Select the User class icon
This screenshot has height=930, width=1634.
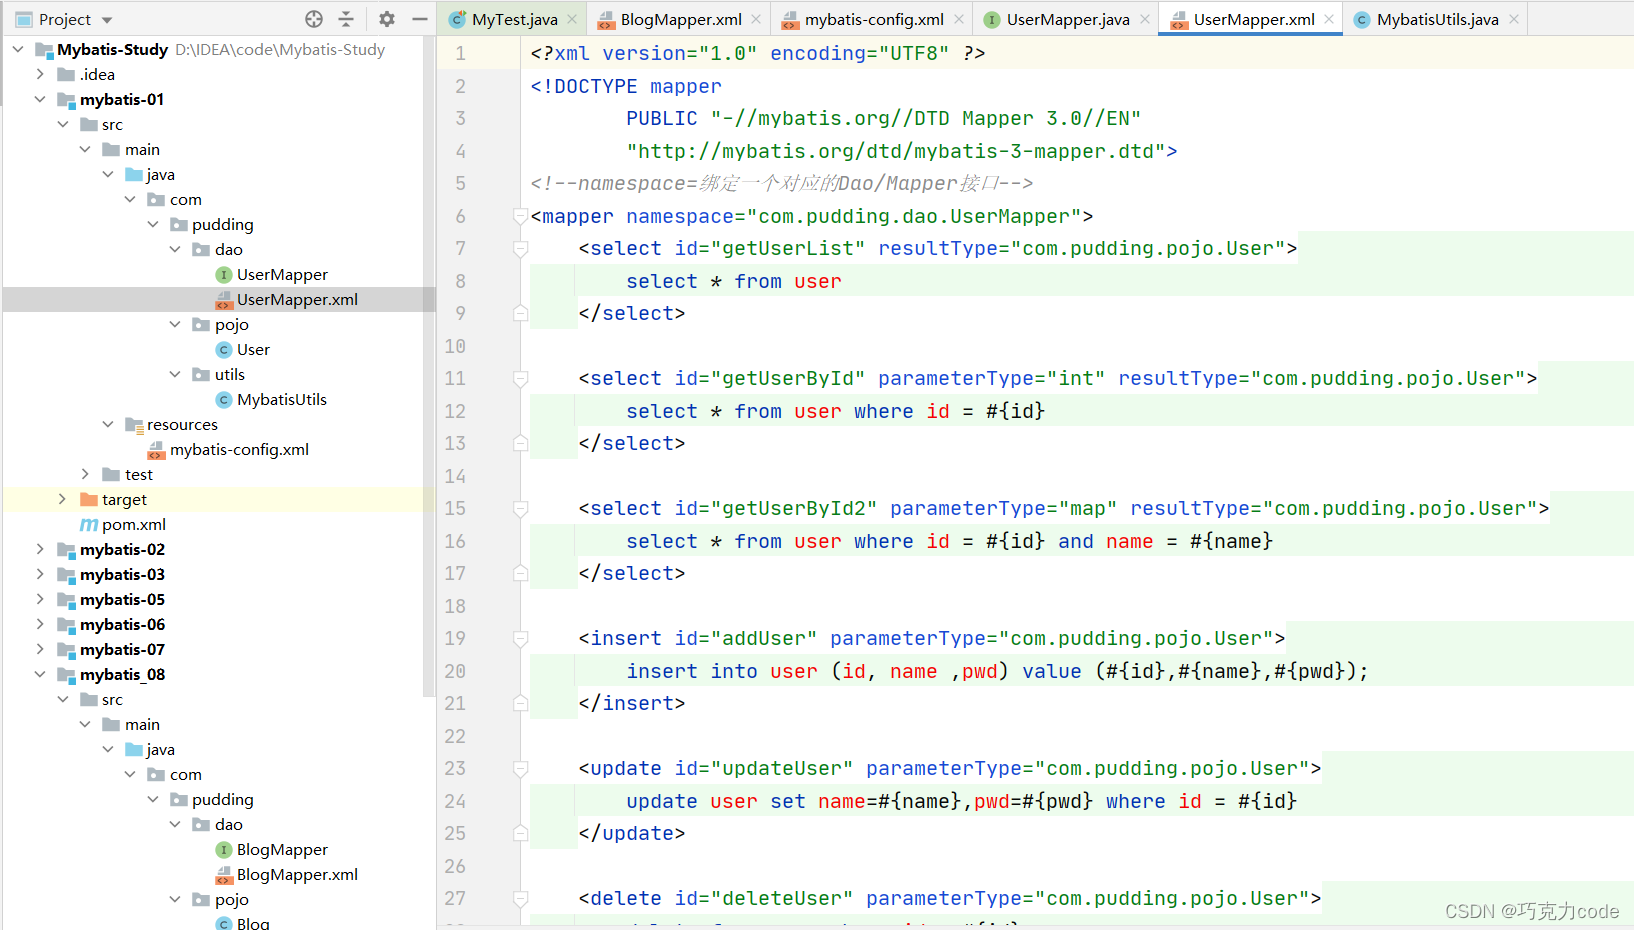click(224, 350)
